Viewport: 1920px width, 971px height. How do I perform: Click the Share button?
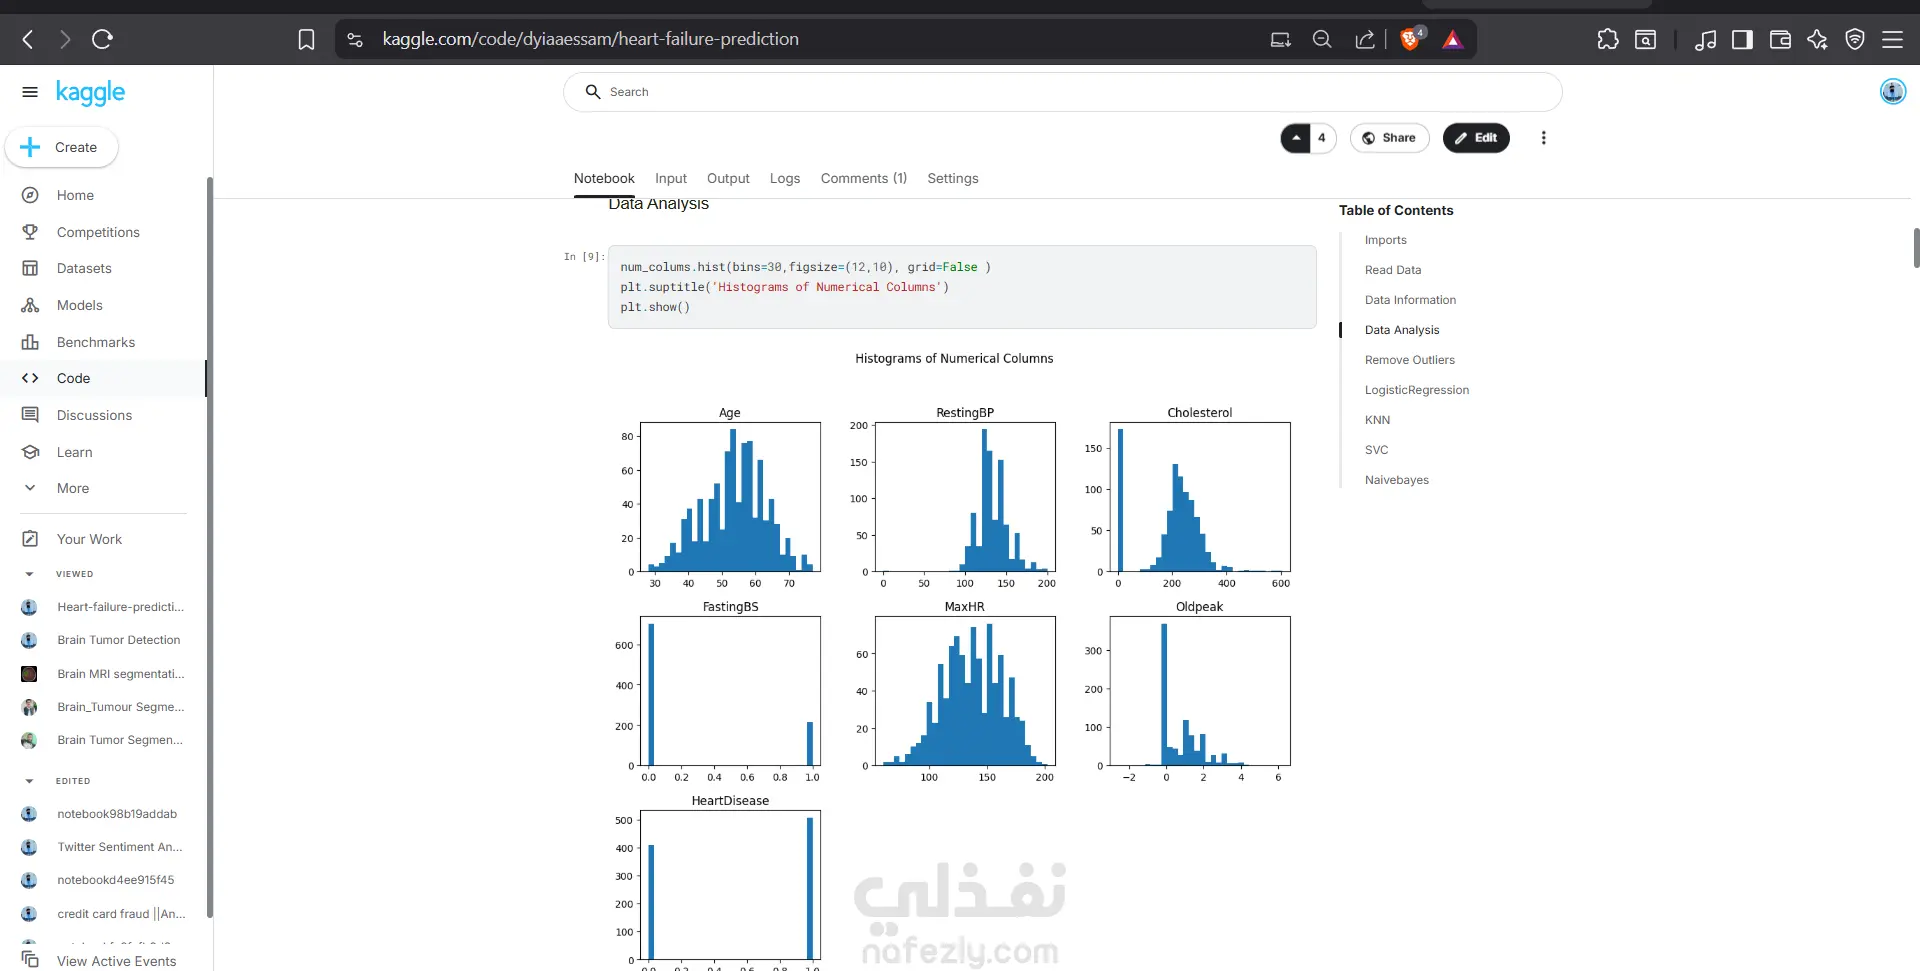click(1389, 138)
